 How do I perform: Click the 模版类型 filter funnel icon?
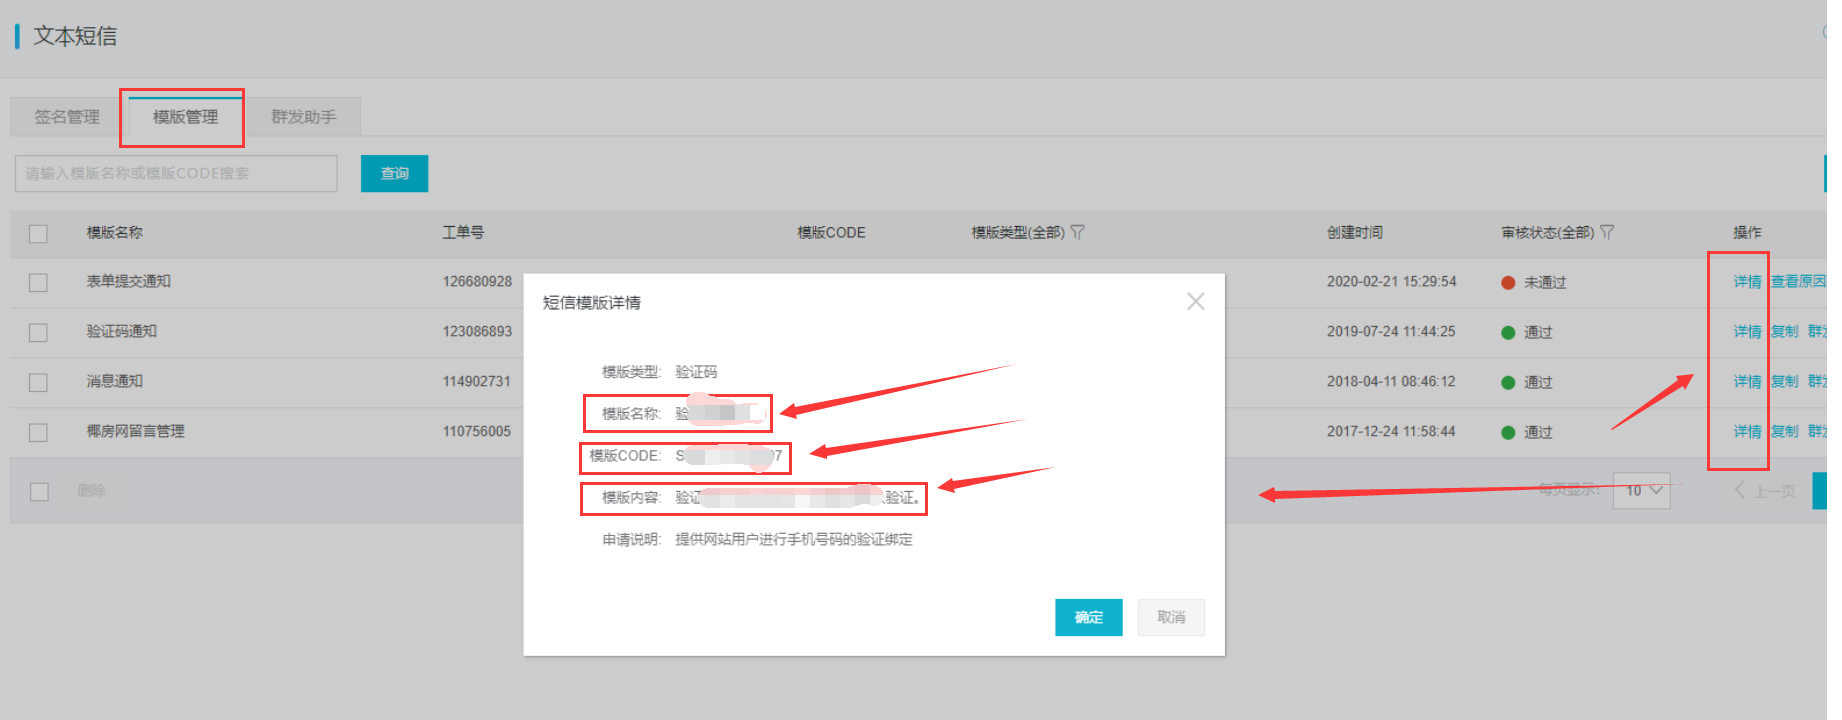pos(1077,232)
